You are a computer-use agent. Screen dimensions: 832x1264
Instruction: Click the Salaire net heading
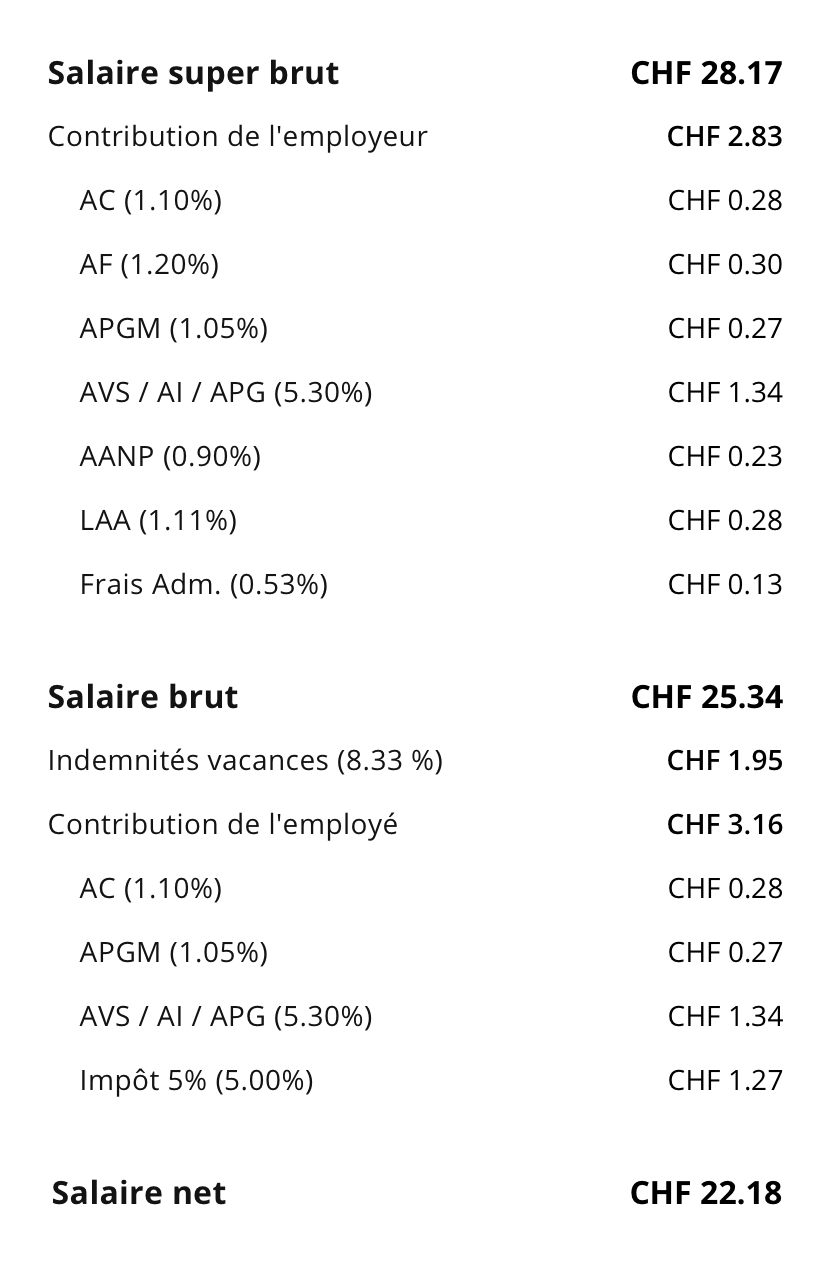coord(139,1193)
